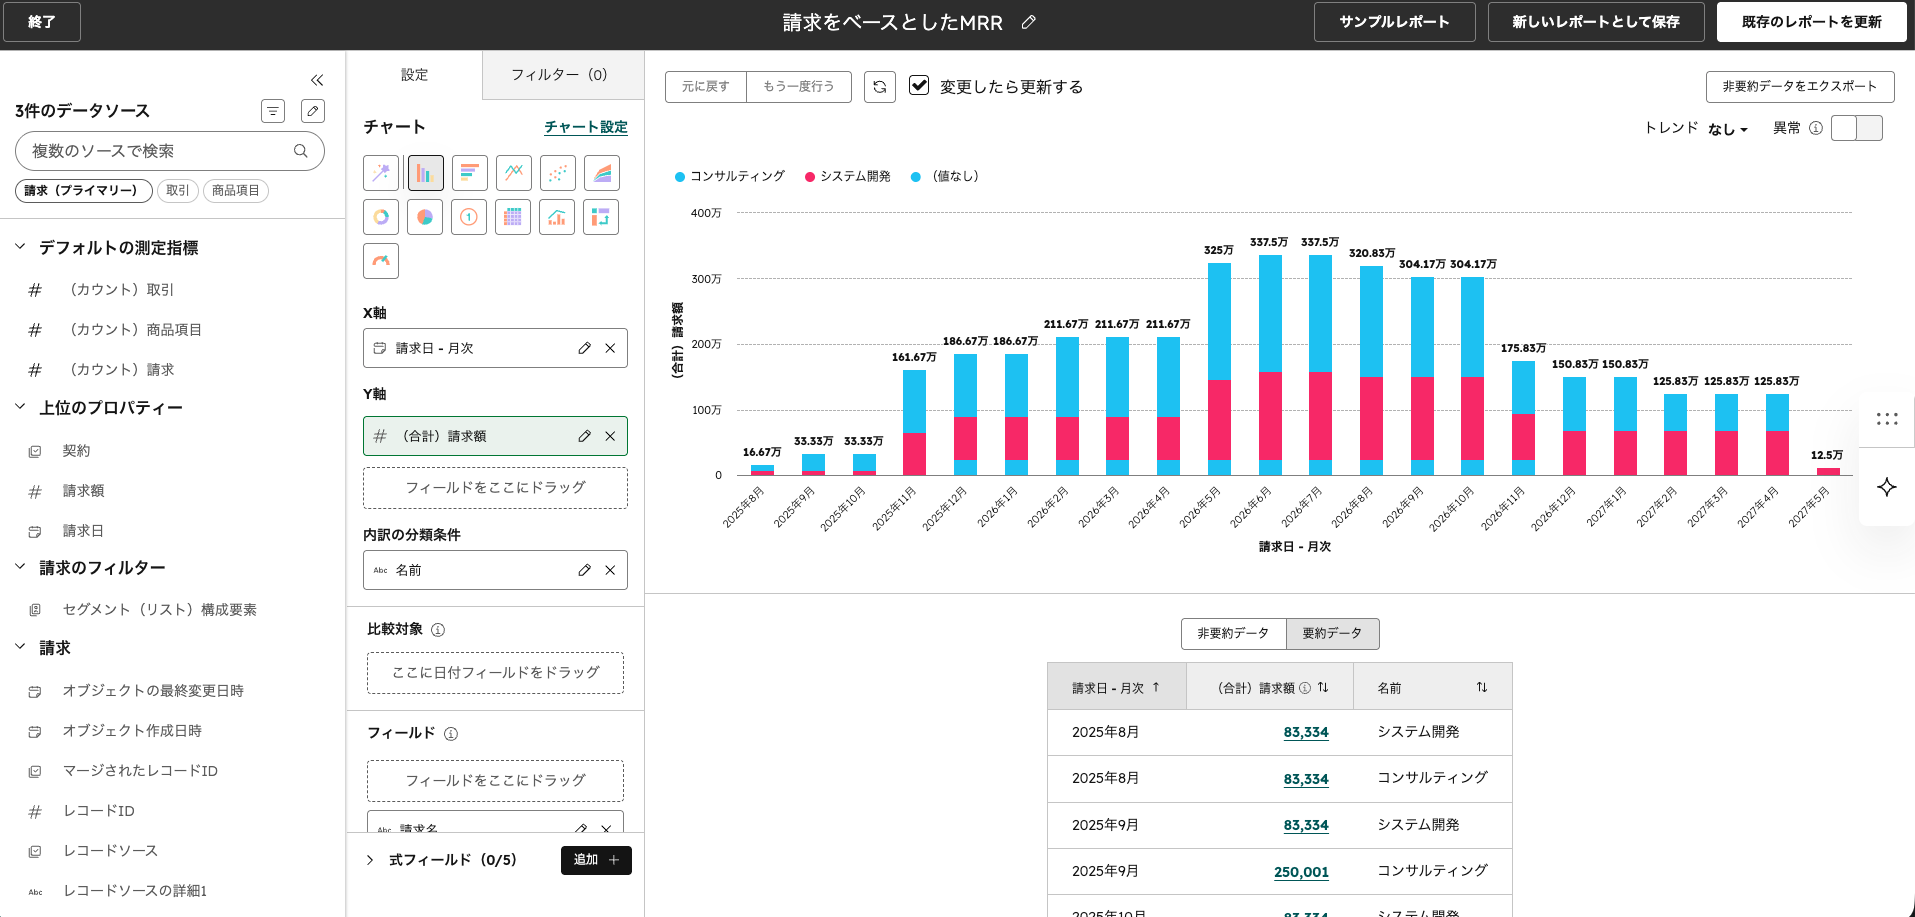Remove the 名前 breakdown field
The width and height of the screenshot is (1915, 917).
coord(610,570)
